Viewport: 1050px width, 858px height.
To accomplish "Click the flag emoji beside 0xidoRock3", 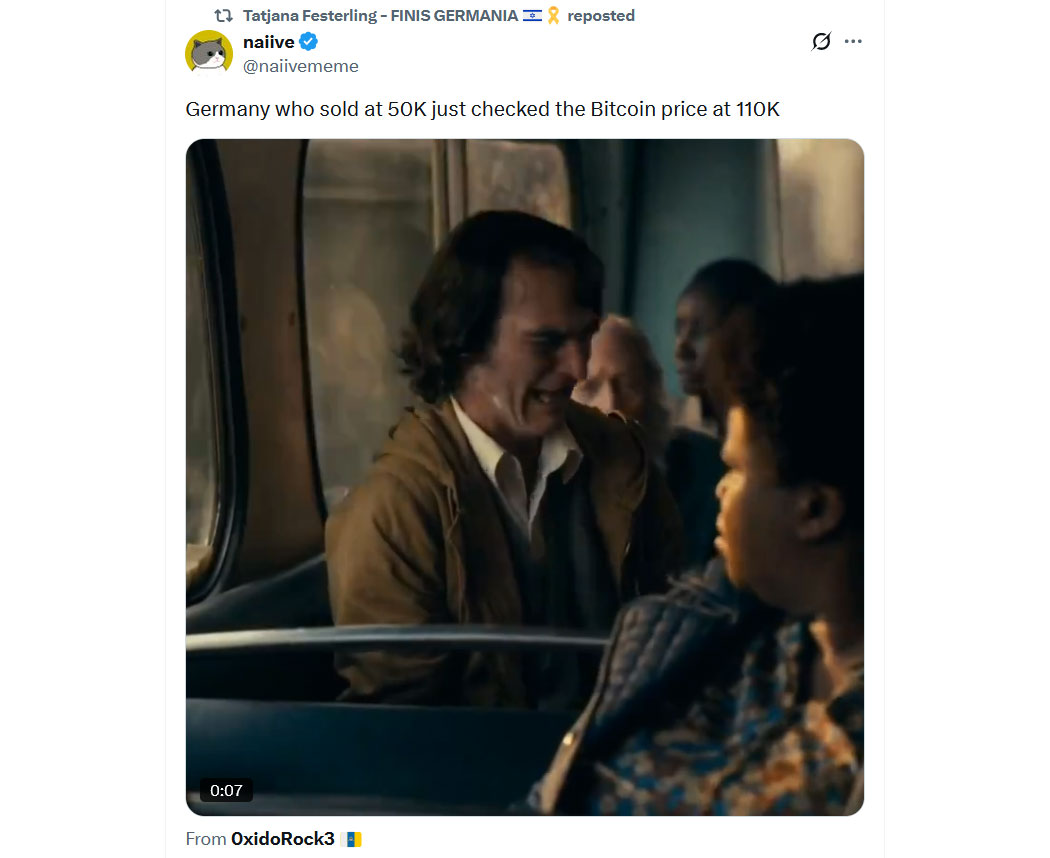I will pyautogui.click(x=351, y=839).
